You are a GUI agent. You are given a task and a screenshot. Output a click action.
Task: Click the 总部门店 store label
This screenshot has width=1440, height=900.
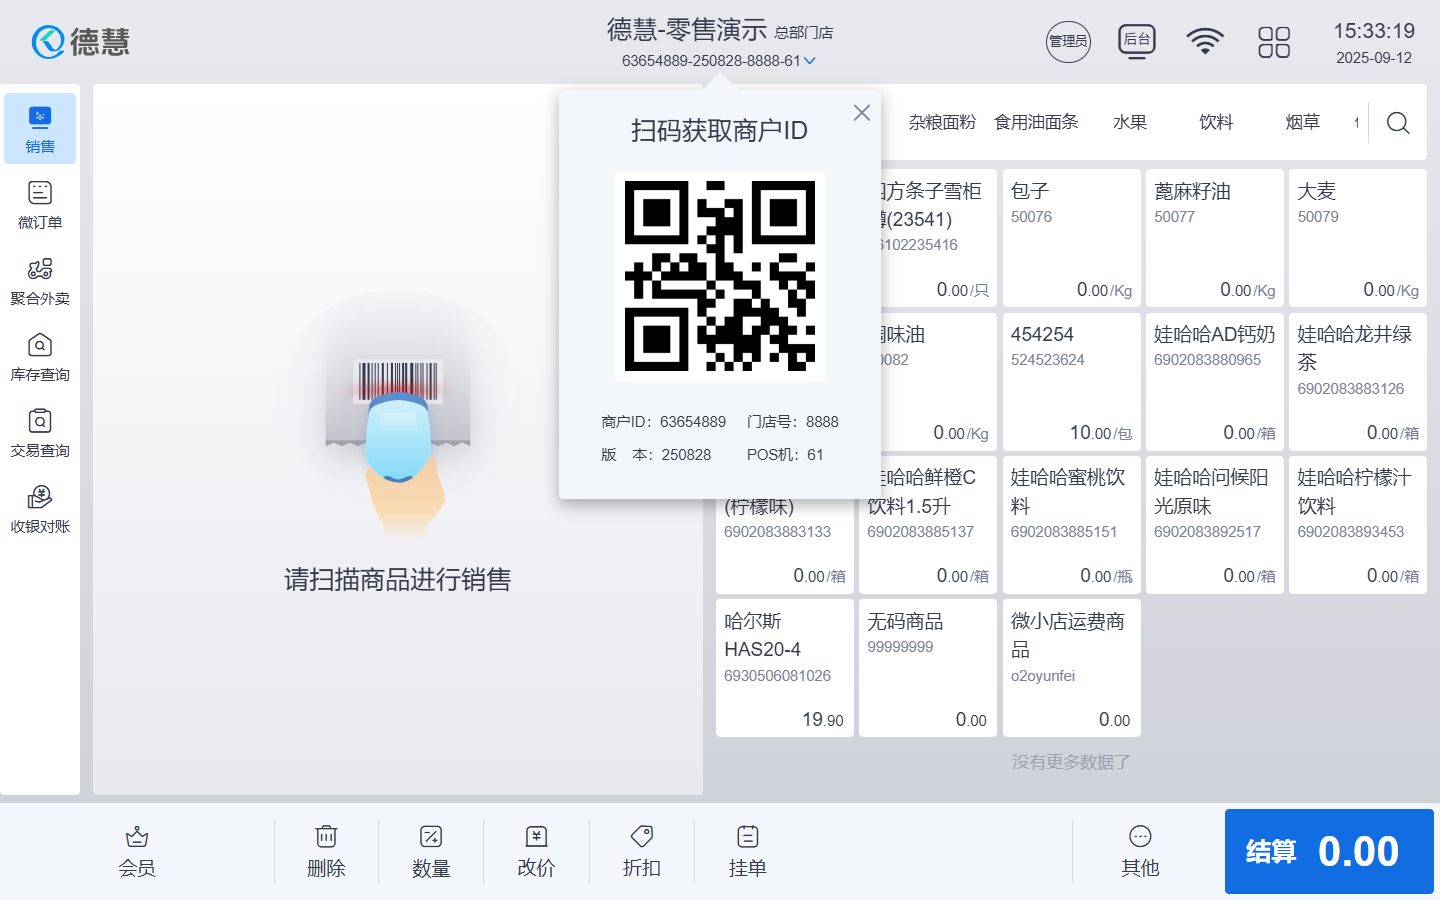804,33
